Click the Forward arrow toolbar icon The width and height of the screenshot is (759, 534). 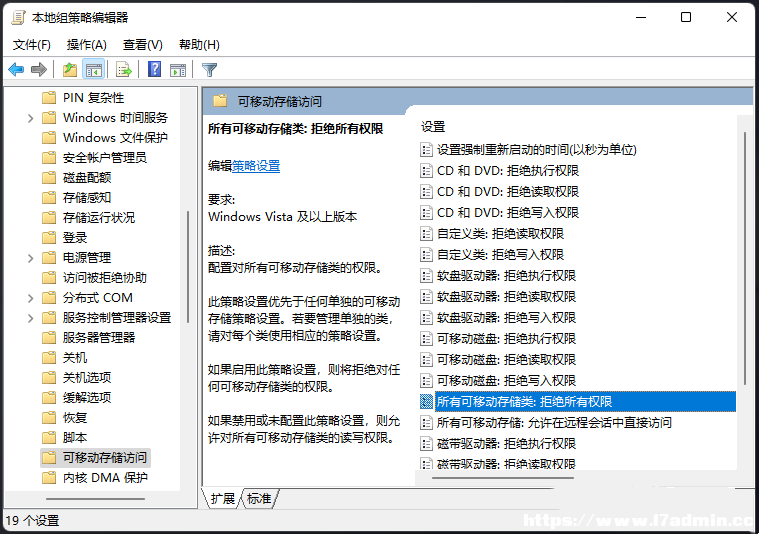[x=39, y=70]
